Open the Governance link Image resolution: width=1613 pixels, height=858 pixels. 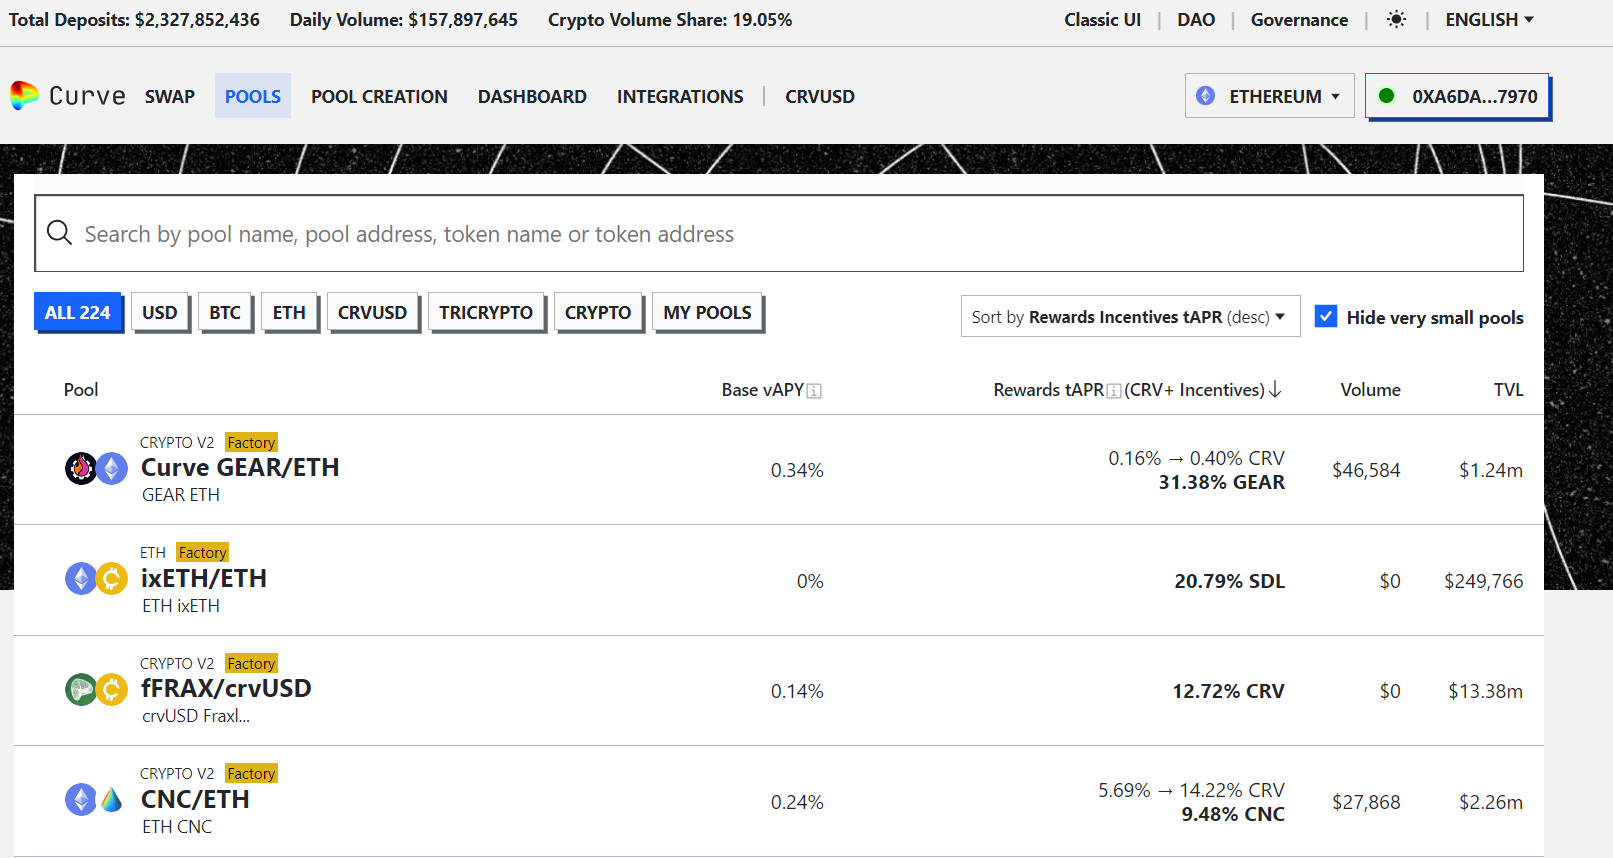tap(1299, 20)
